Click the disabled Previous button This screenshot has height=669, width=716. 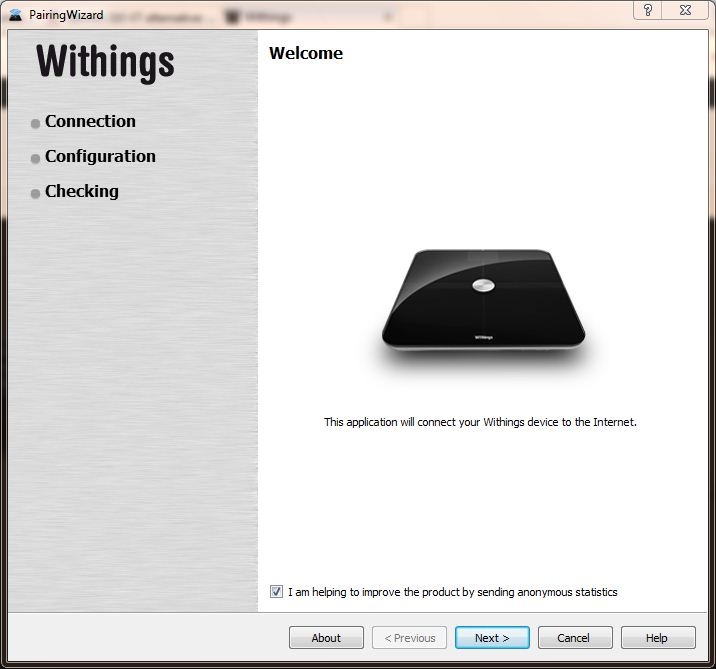pyautogui.click(x=410, y=638)
